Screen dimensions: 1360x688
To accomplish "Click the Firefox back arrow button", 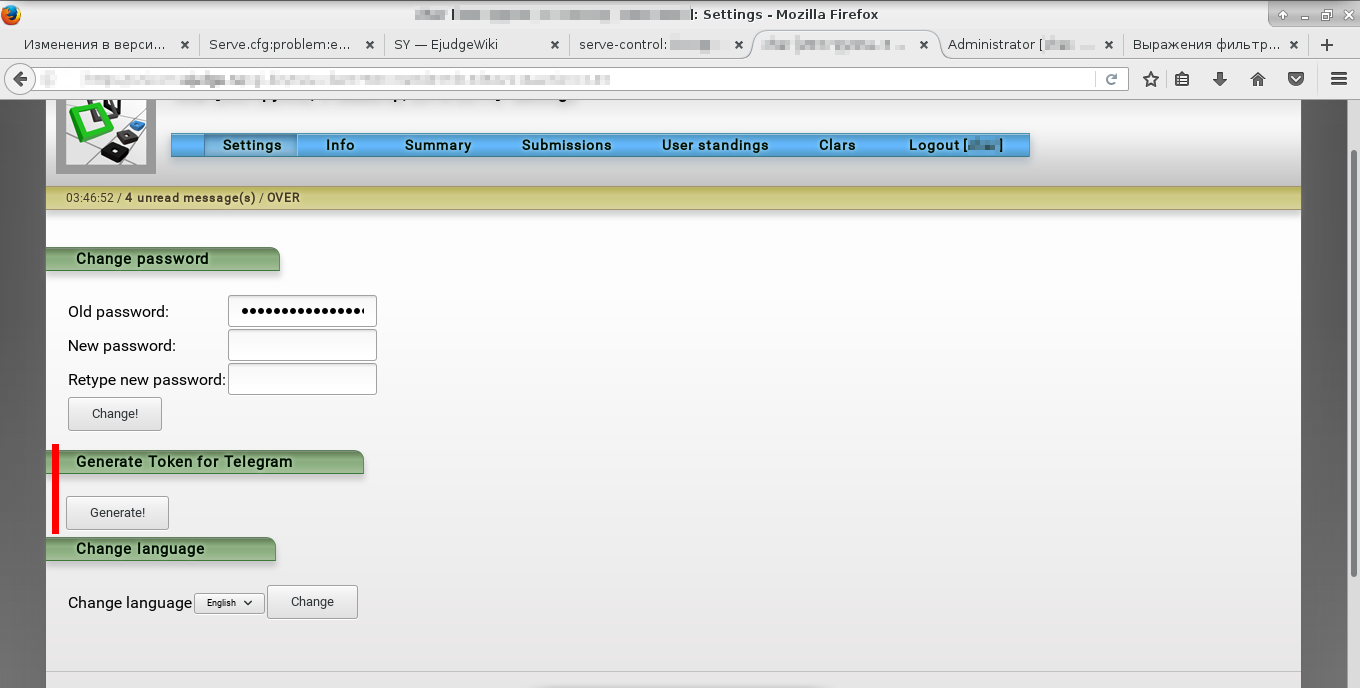I will [x=18, y=79].
